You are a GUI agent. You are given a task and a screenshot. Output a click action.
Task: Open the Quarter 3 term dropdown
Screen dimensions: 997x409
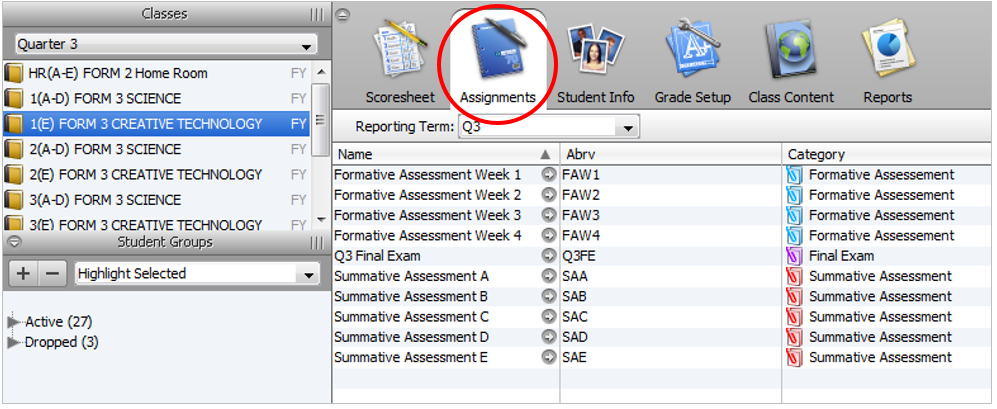pyautogui.click(x=165, y=45)
